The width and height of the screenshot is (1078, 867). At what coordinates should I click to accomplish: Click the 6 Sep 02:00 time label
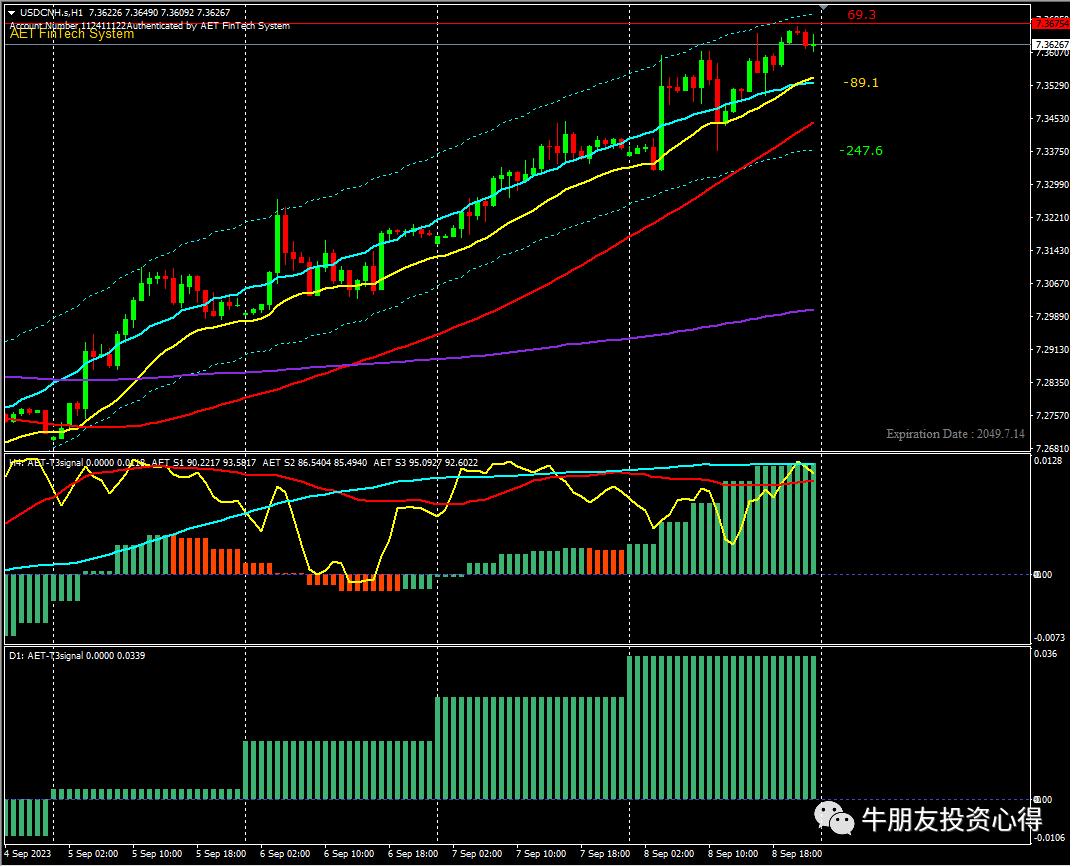(285, 854)
